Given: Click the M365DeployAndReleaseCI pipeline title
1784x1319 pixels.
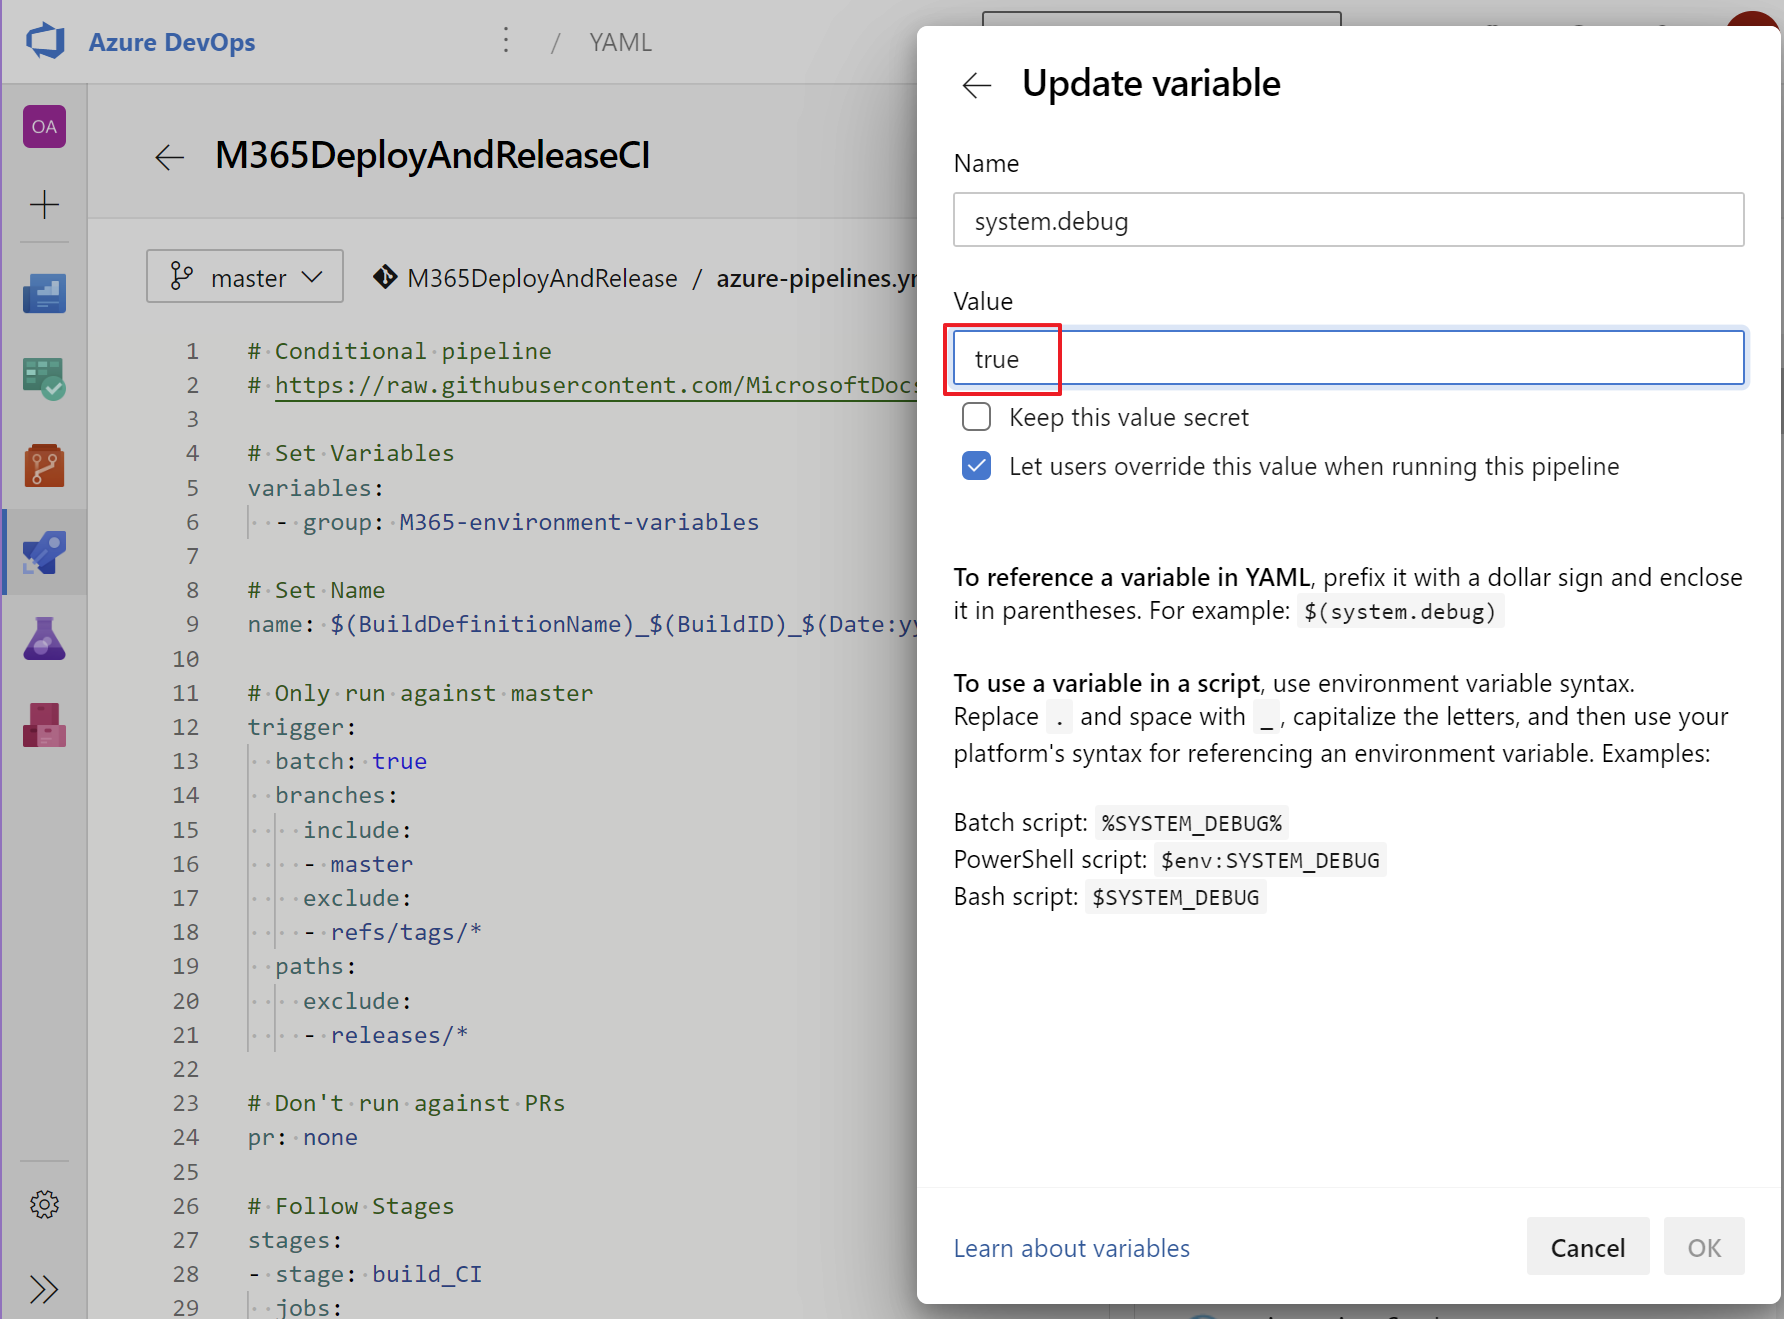Looking at the screenshot, I should point(433,156).
